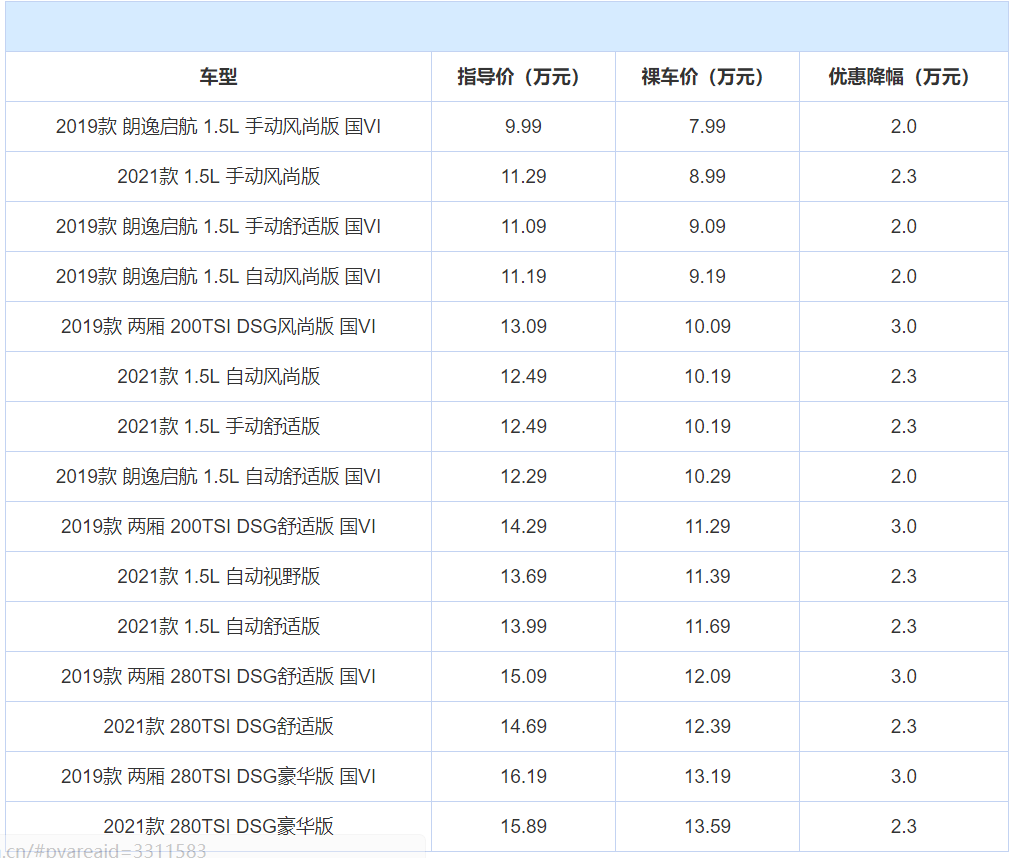Click discount 3.0 in 280TSI DSG豪华版 国VI row

pos(904,777)
